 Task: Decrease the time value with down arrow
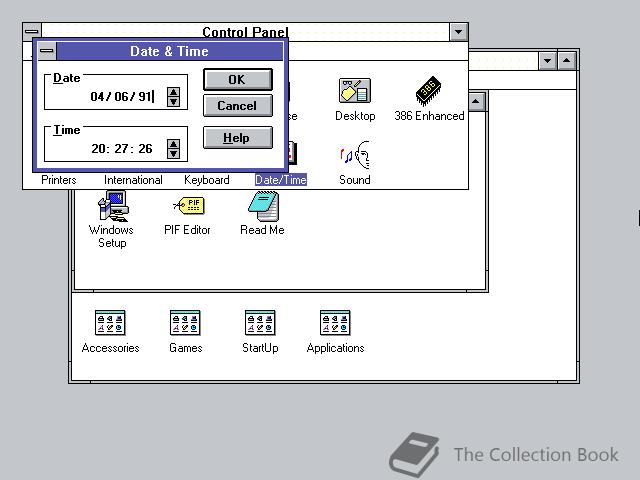click(x=173, y=154)
